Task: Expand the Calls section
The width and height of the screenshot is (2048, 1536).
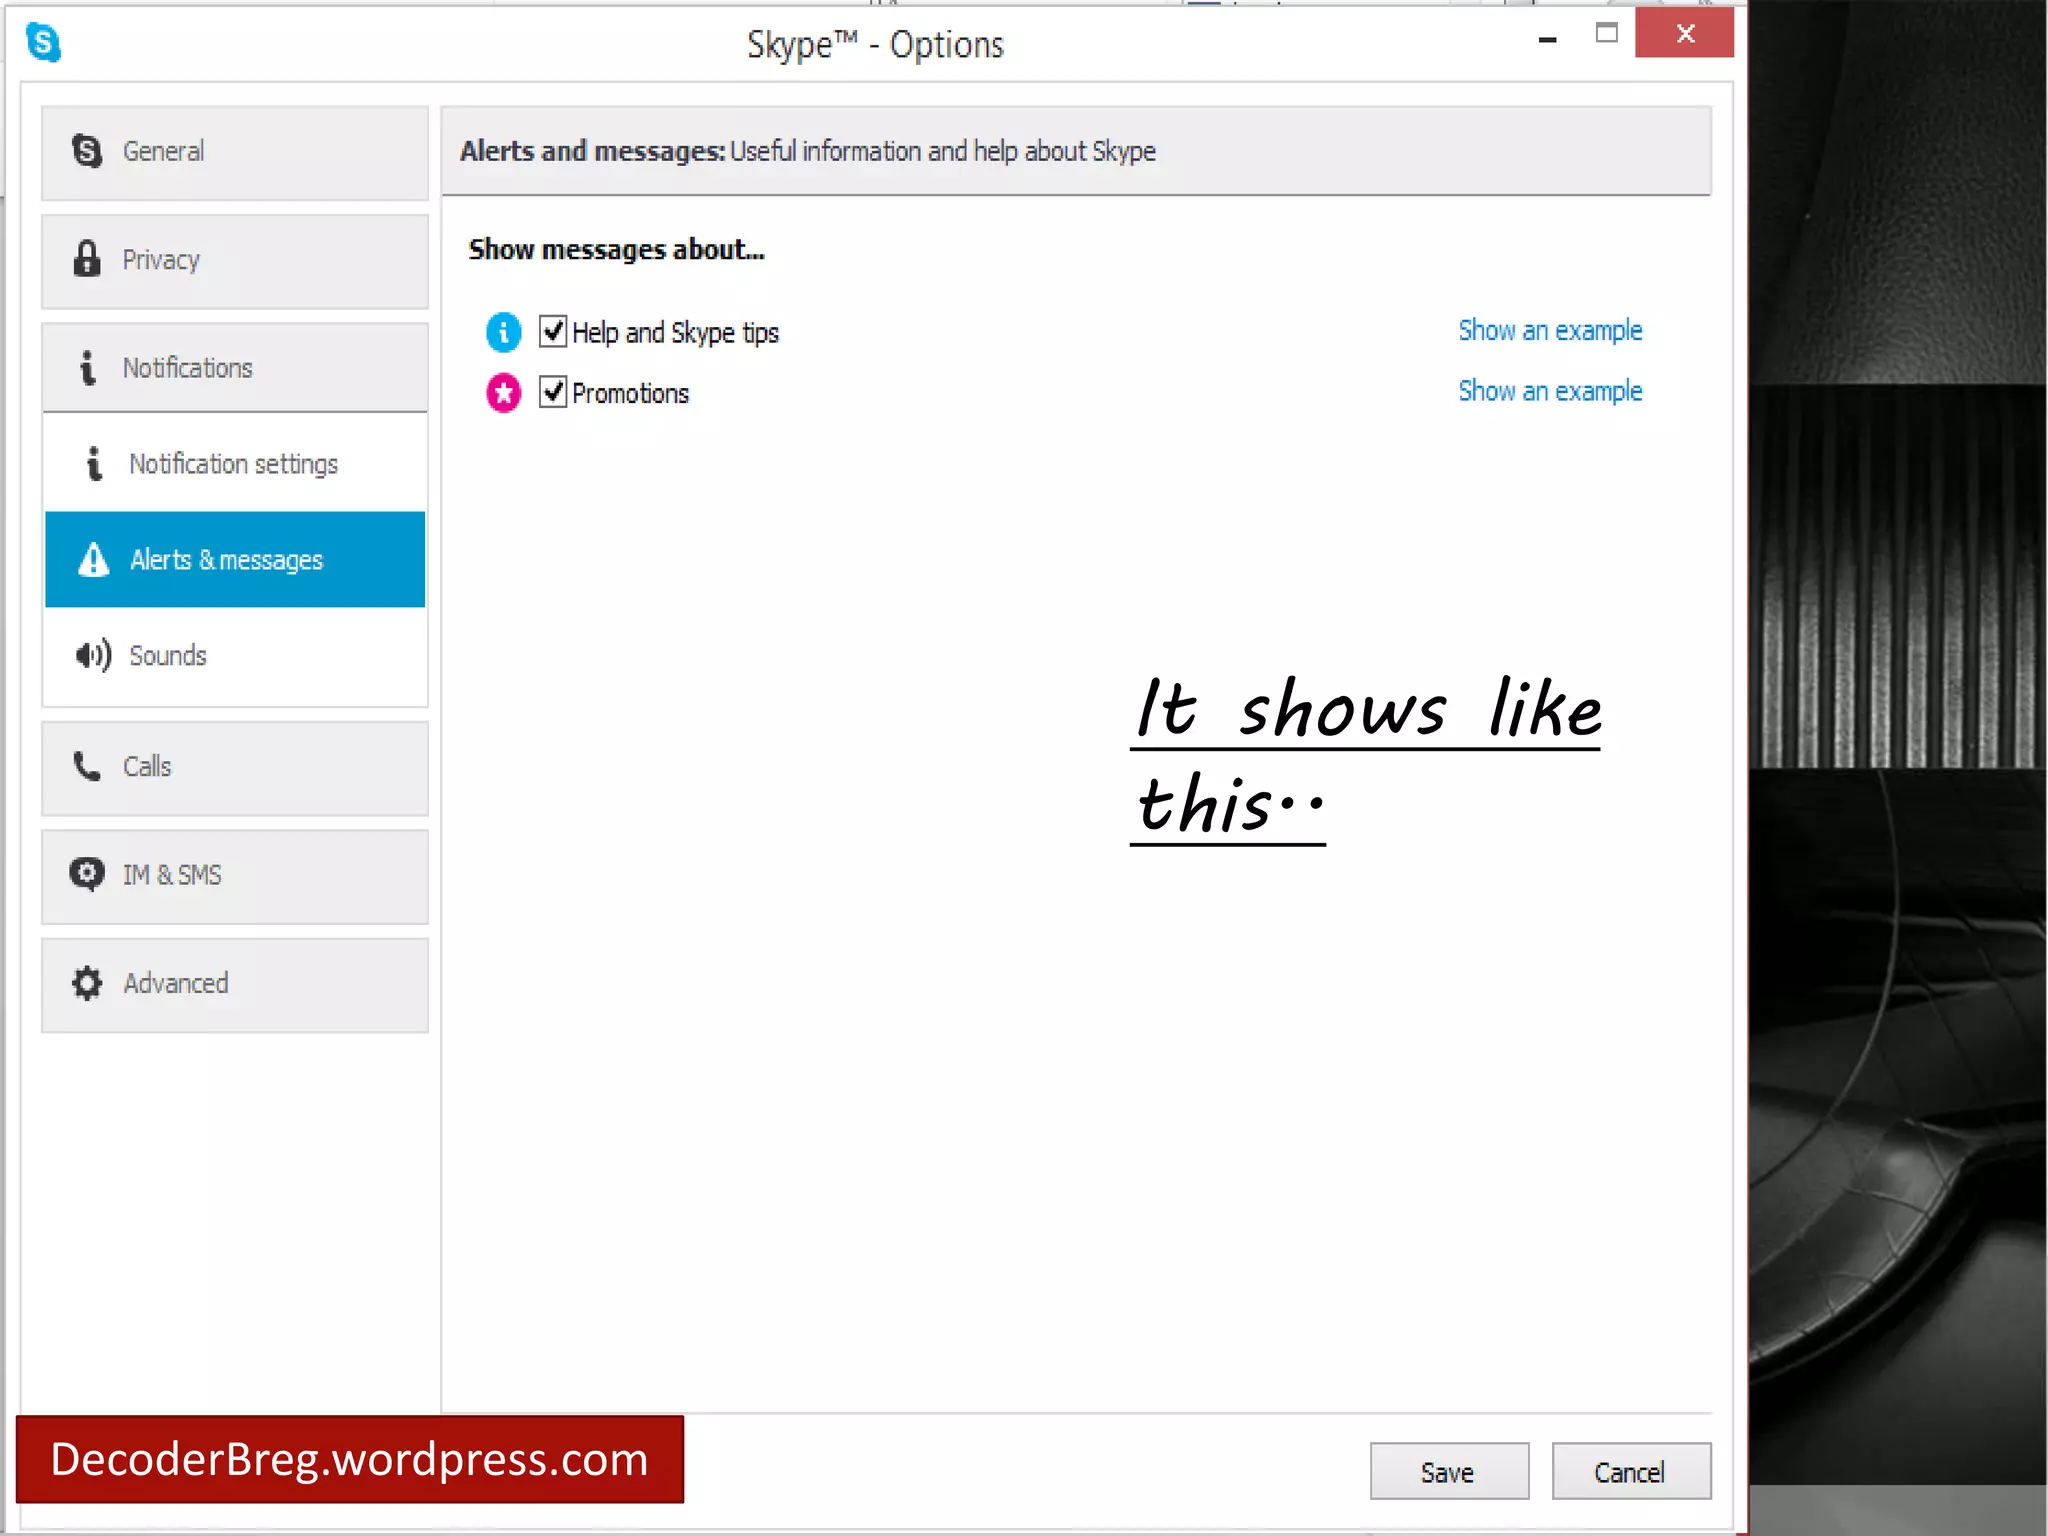Action: [235, 768]
